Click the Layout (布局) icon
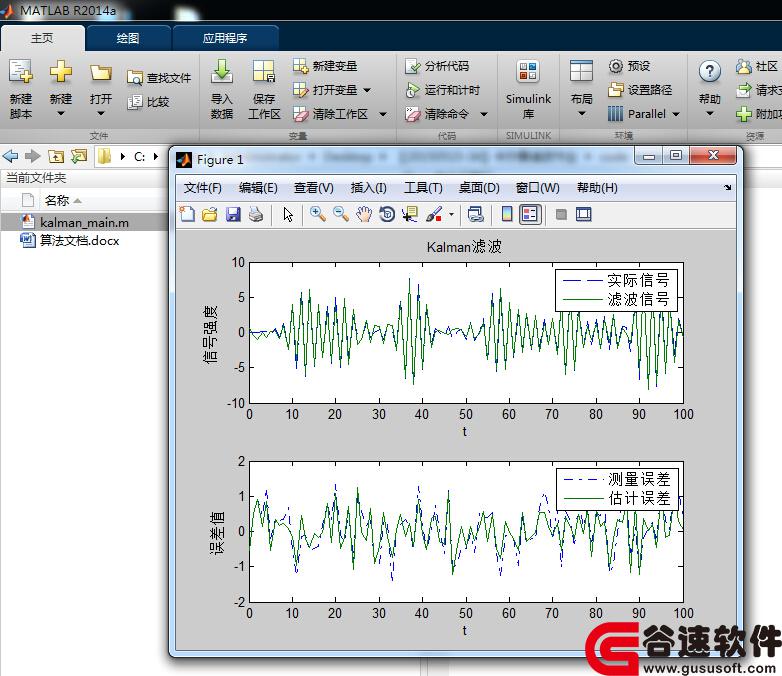782x676 pixels. pos(582,71)
